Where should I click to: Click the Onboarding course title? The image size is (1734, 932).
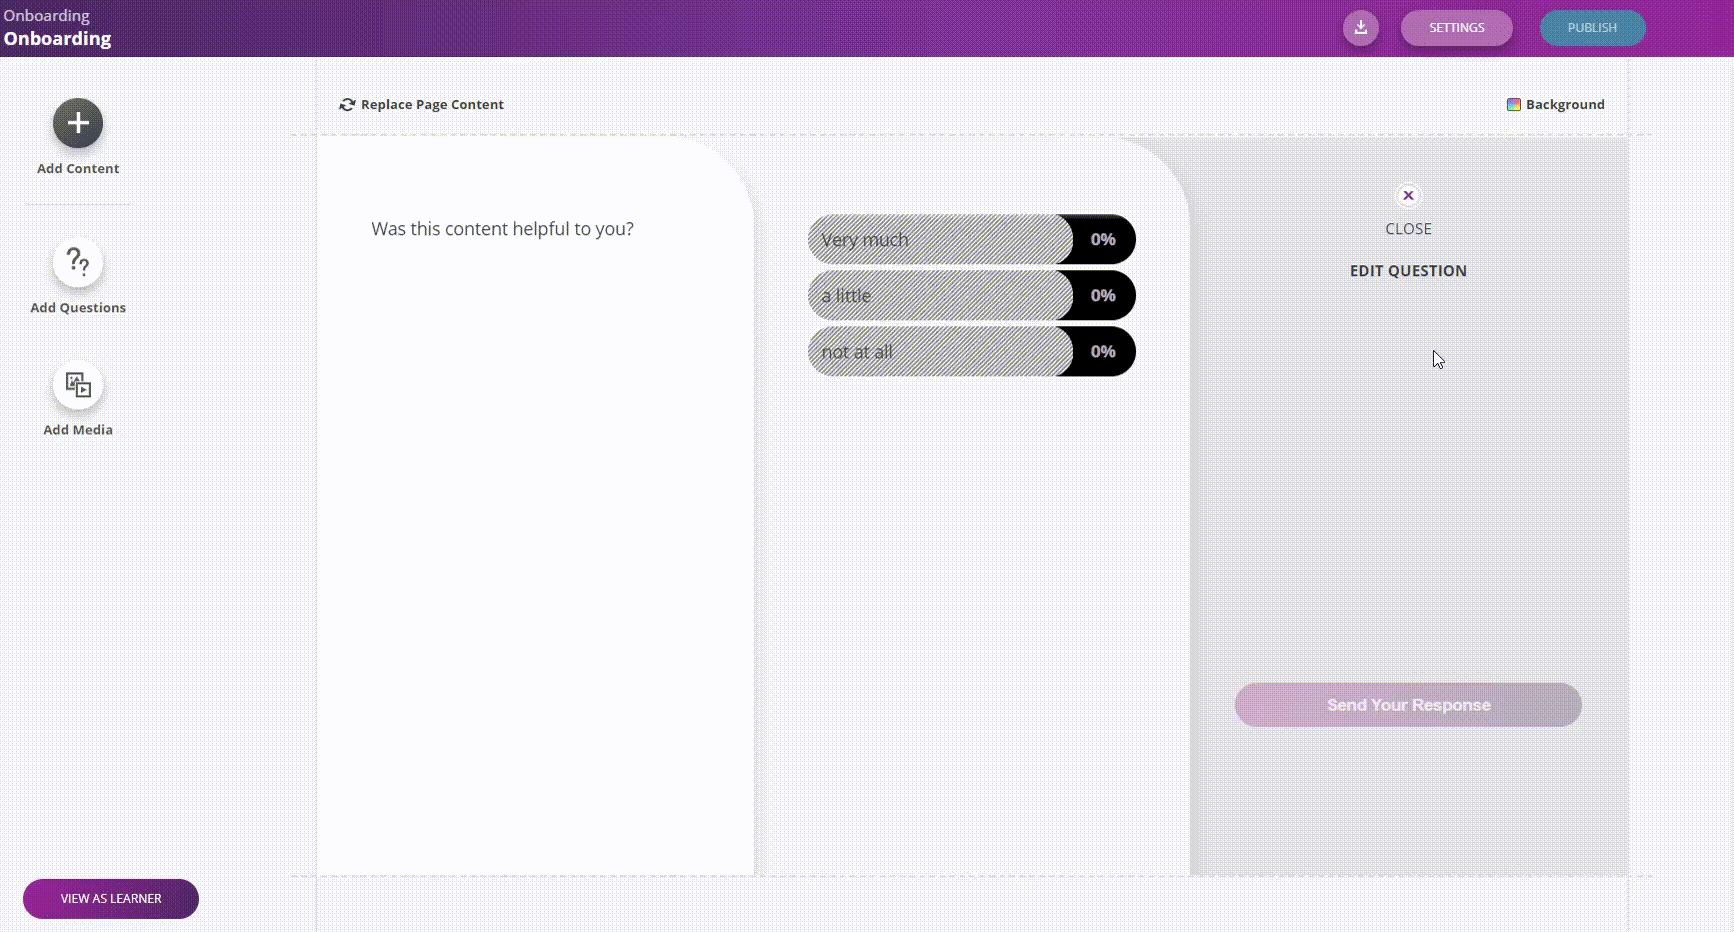(57, 39)
